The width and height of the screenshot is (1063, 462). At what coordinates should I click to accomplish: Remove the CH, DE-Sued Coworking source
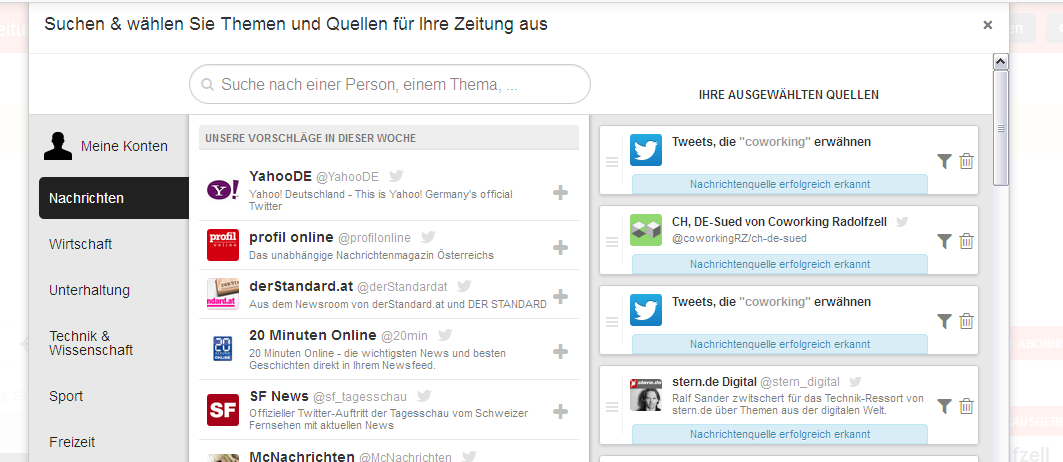click(966, 241)
